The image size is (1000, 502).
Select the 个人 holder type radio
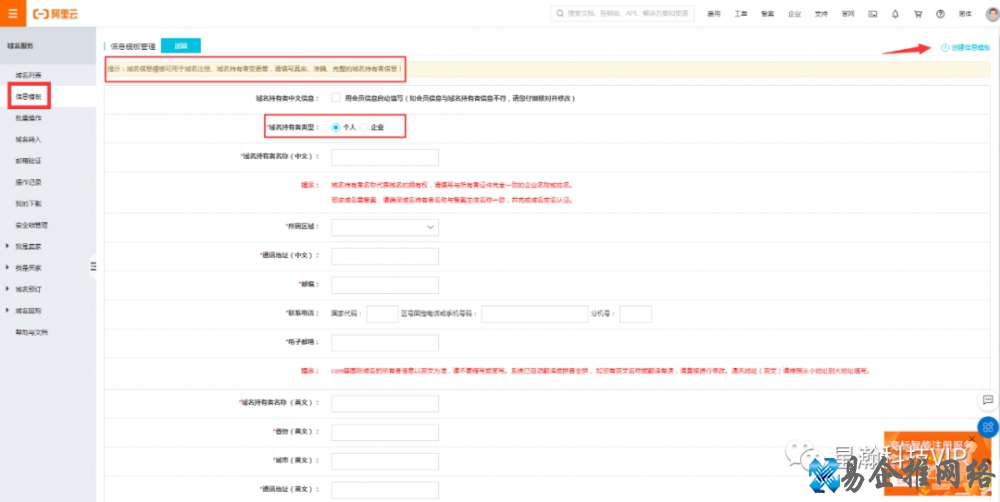coord(335,127)
